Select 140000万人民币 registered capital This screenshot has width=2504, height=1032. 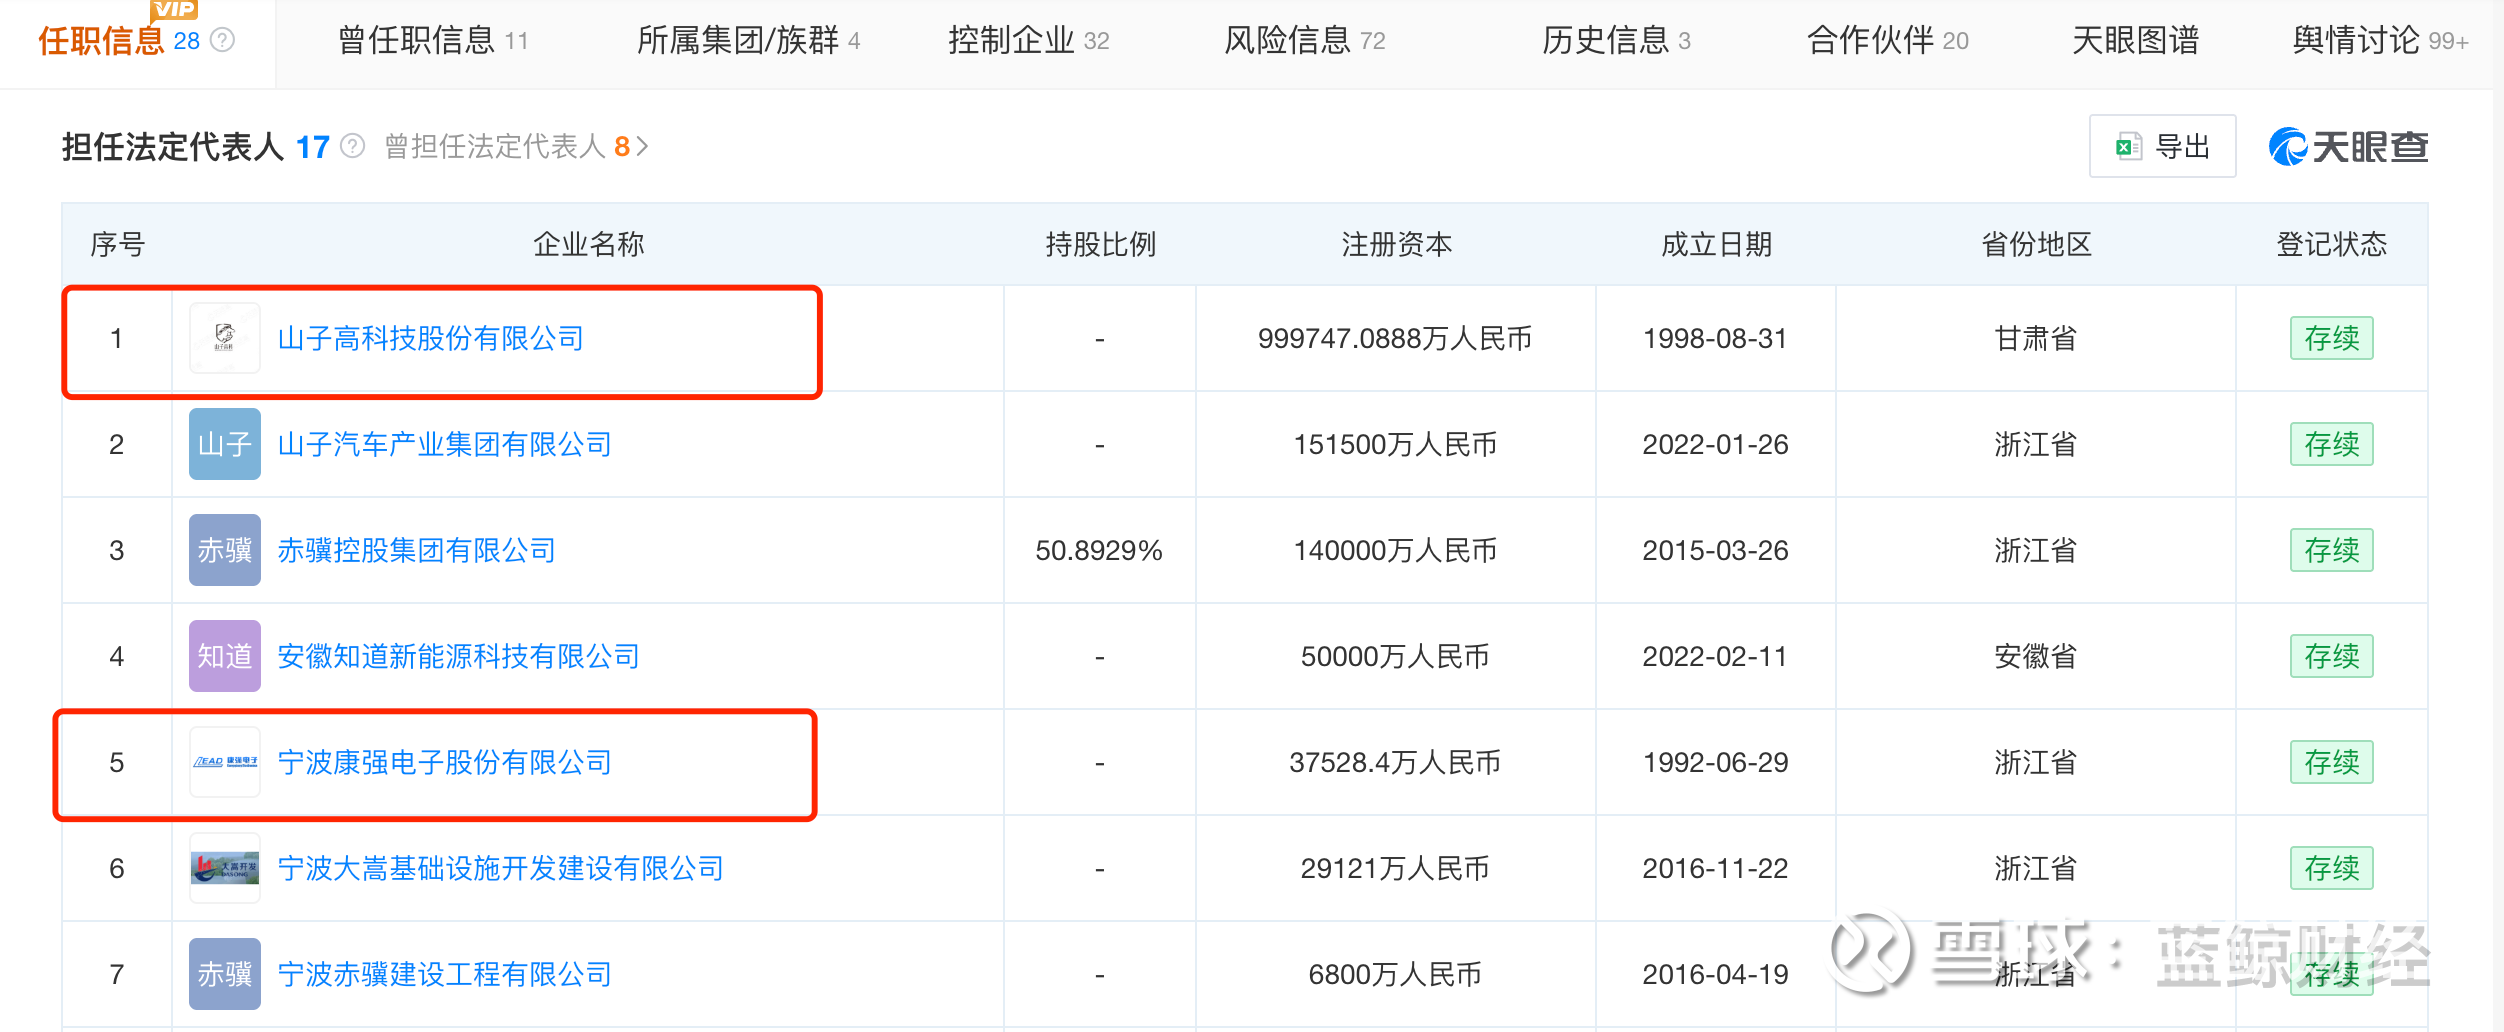tap(1395, 550)
